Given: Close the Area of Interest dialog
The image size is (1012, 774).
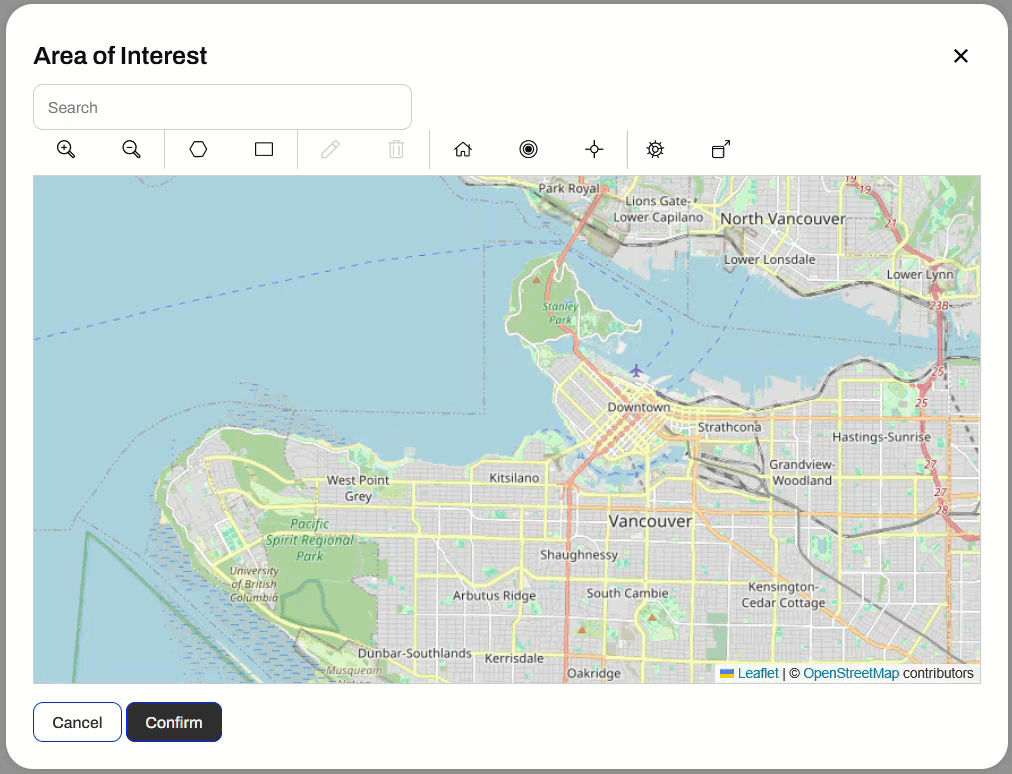Looking at the screenshot, I should tap(960, 56).
